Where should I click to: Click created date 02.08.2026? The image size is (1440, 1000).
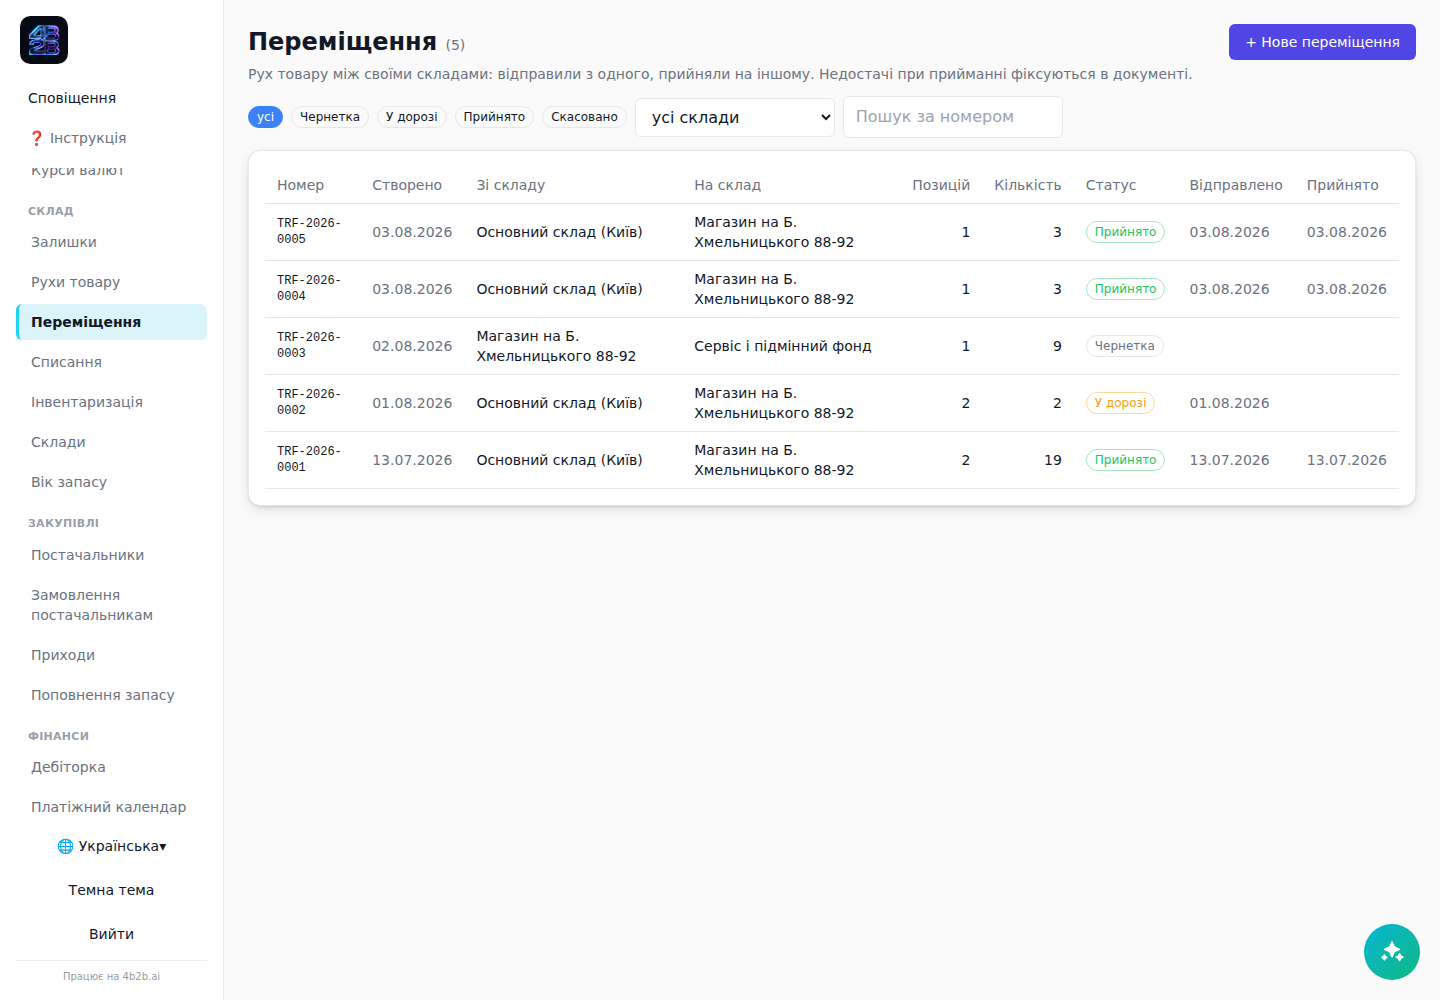click(x=412, y=346)
